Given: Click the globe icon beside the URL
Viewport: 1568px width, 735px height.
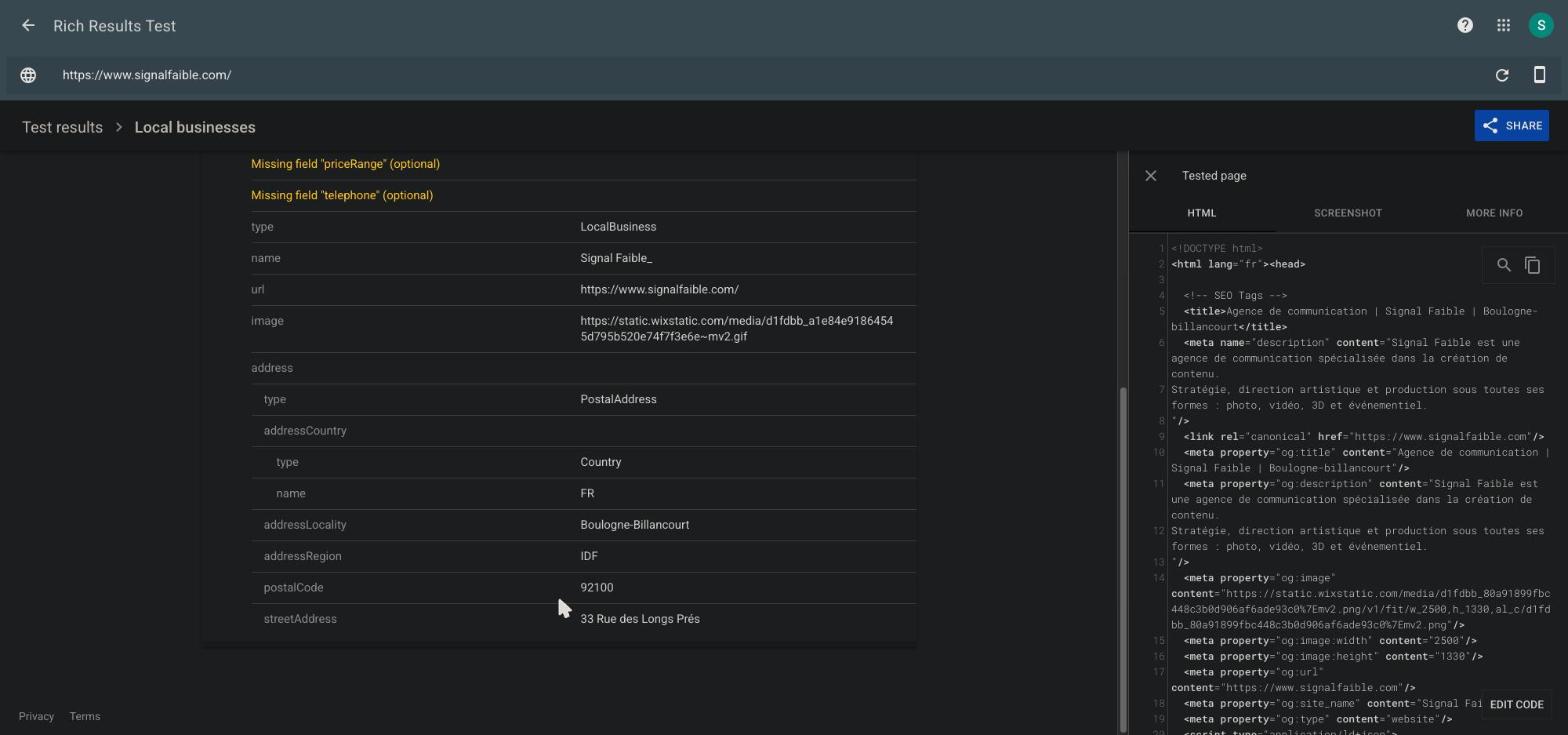Looking at the screenshot, I should coord(28,75).
